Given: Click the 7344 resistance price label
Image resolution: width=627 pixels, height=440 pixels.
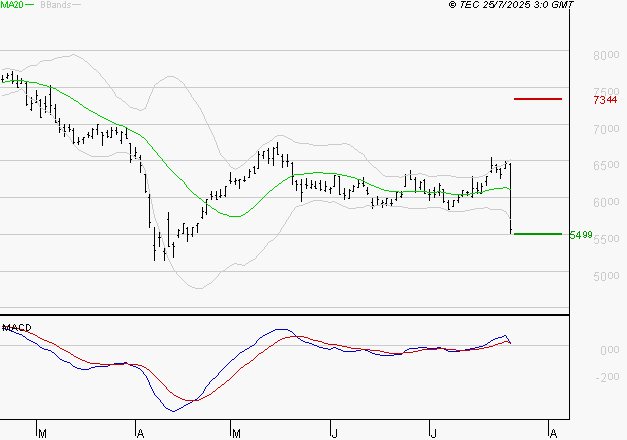Looking at the screenshot, I should 603,100.
